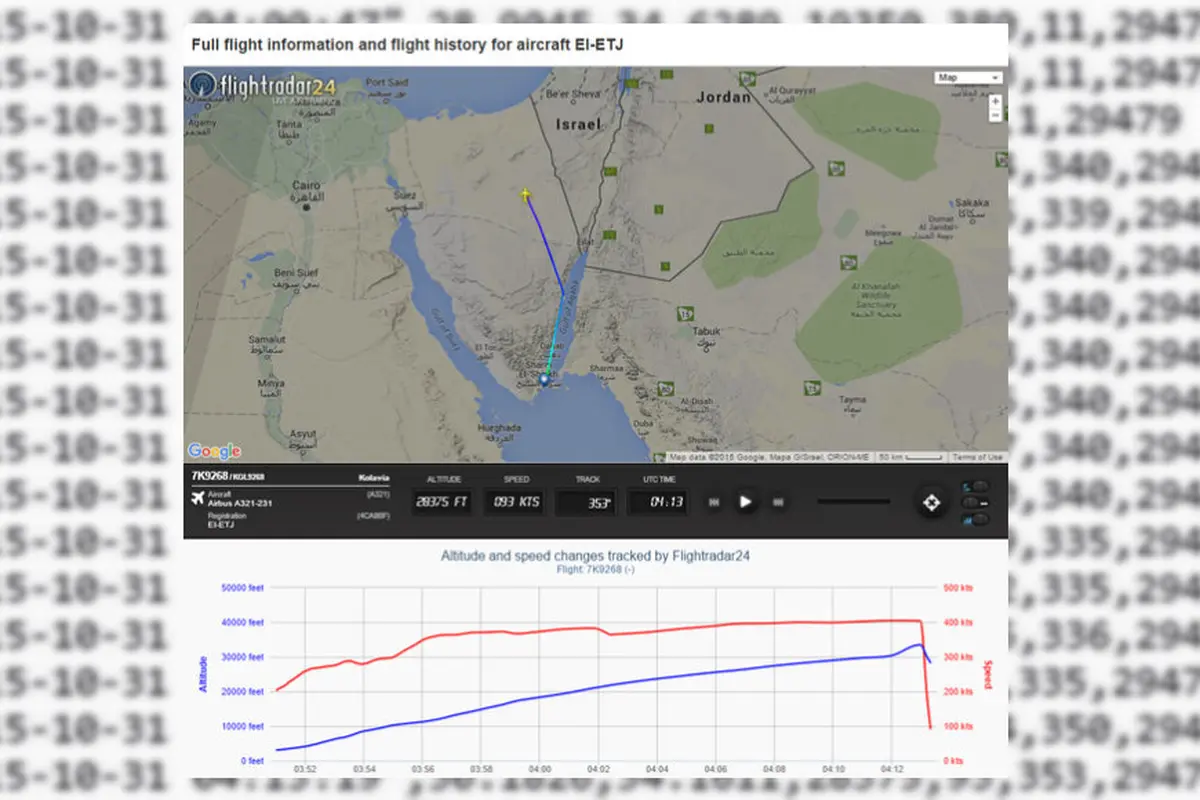Screen dimensions: 1200x800
Task: Adjust the playback speed slider
Action: point(853,501)
